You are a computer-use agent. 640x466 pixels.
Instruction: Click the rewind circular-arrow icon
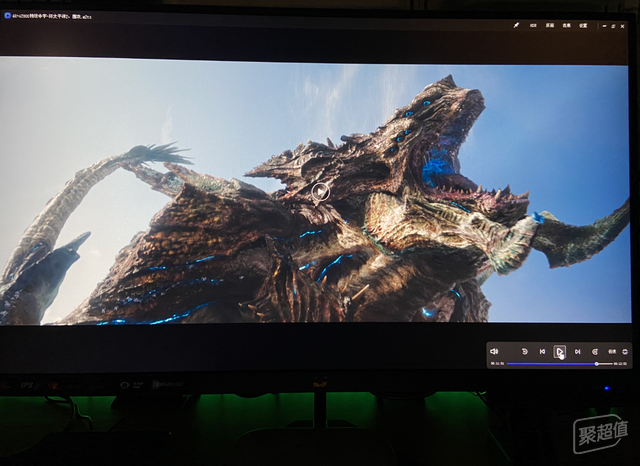[524, 351]
